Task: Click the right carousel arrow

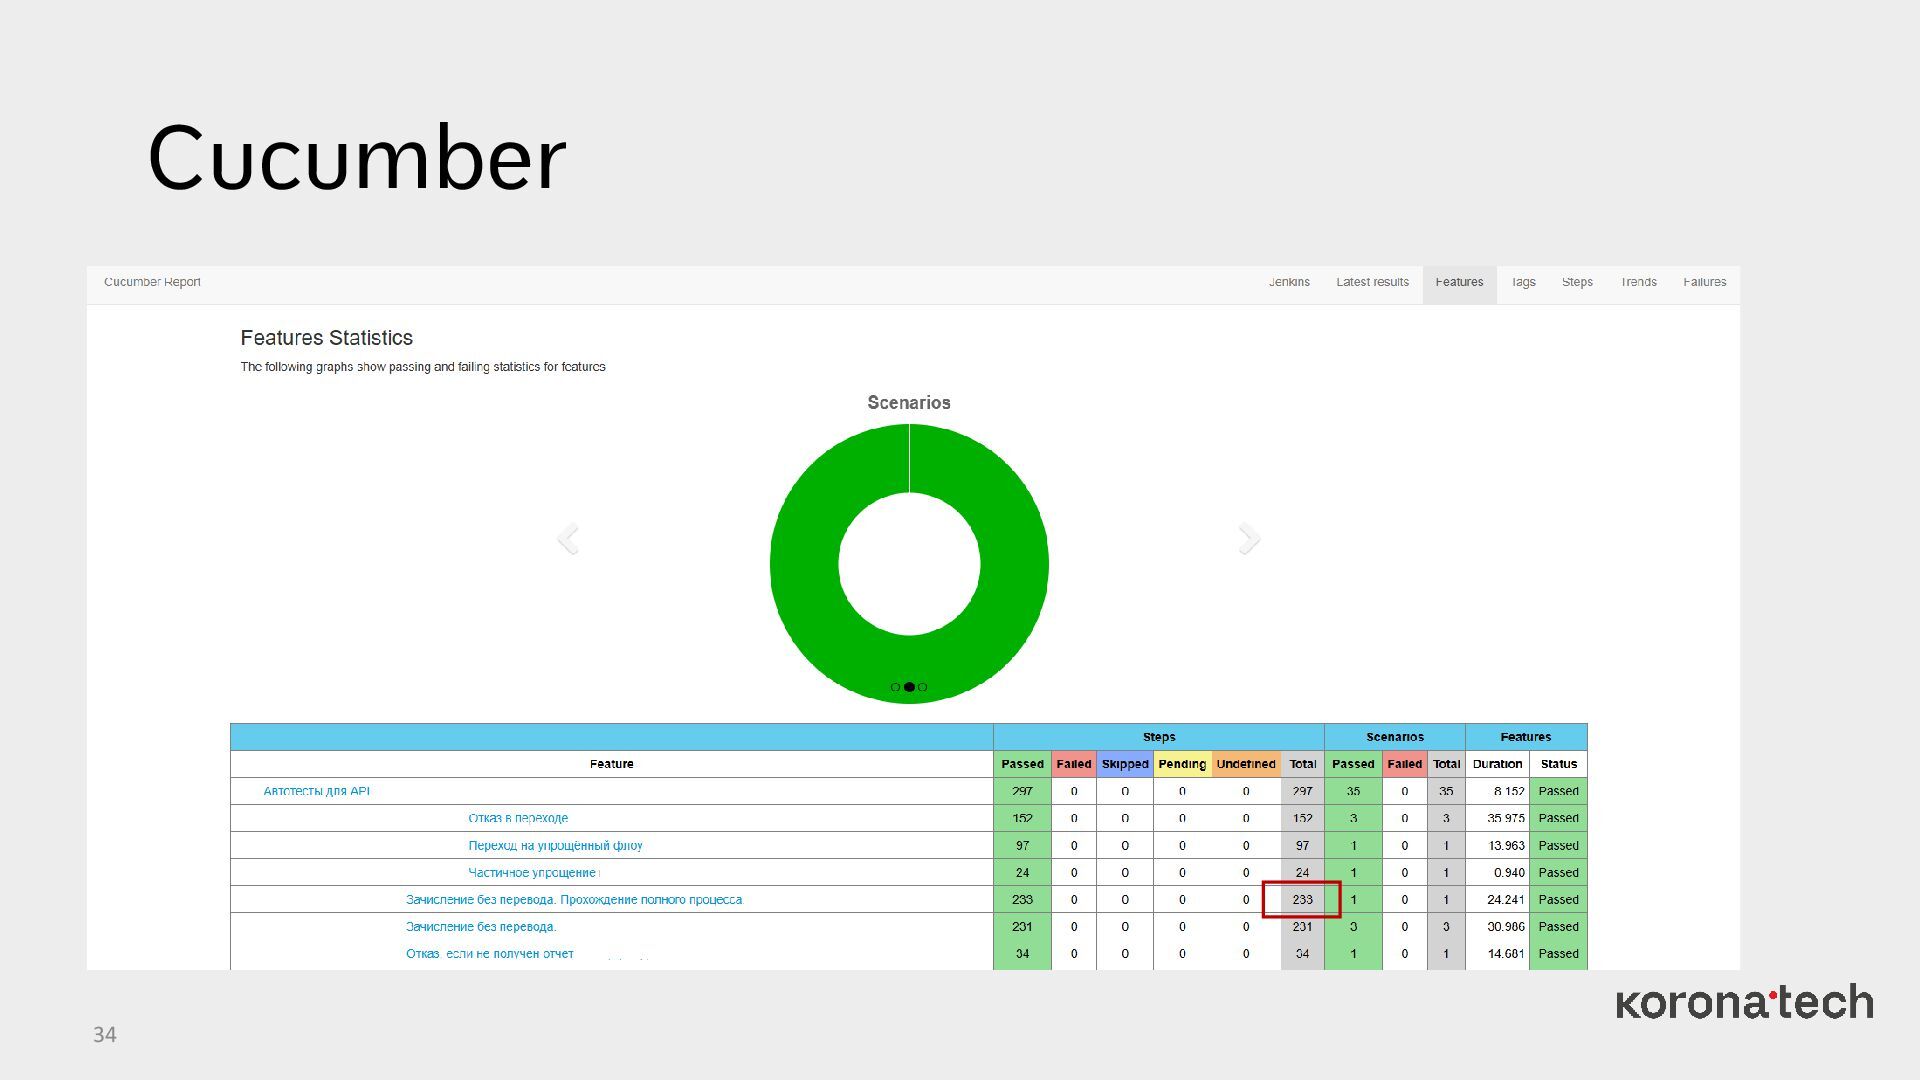Action: tap(1249, 539)
